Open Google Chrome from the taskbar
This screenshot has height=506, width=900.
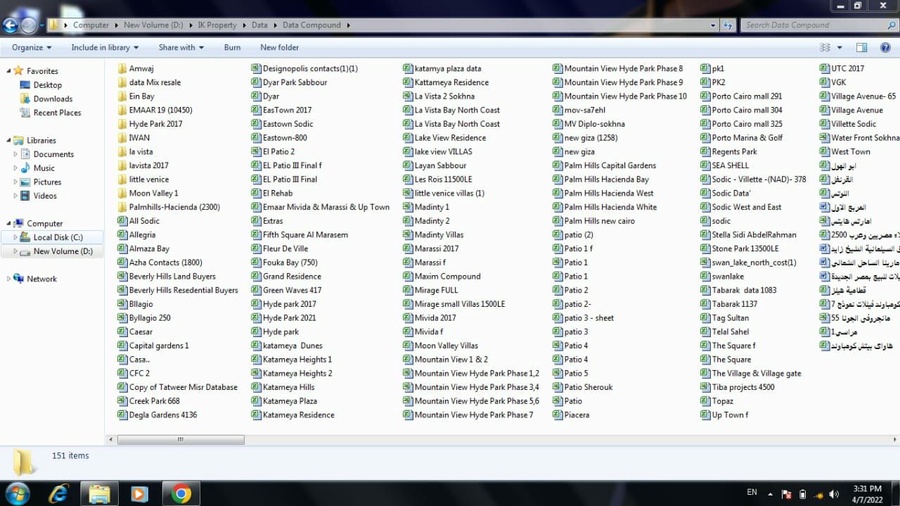[x=181, y=493]
